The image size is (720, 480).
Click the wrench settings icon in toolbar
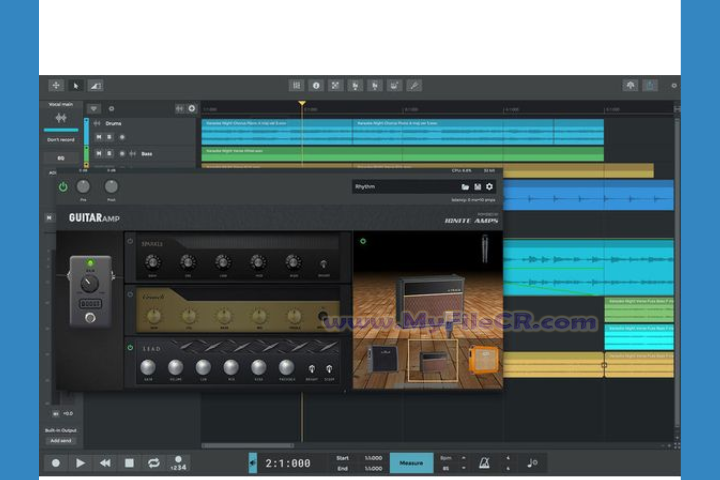pos(414,85)
